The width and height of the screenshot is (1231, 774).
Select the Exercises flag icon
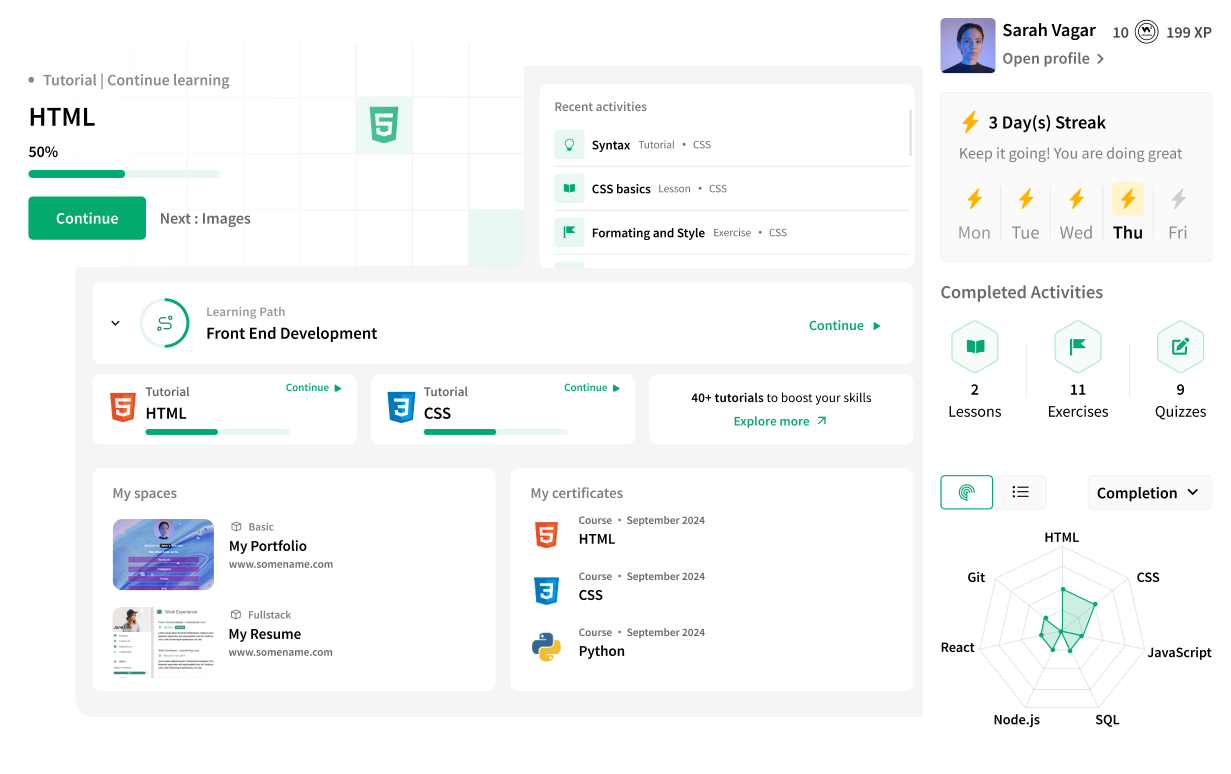coord(1078,346)
